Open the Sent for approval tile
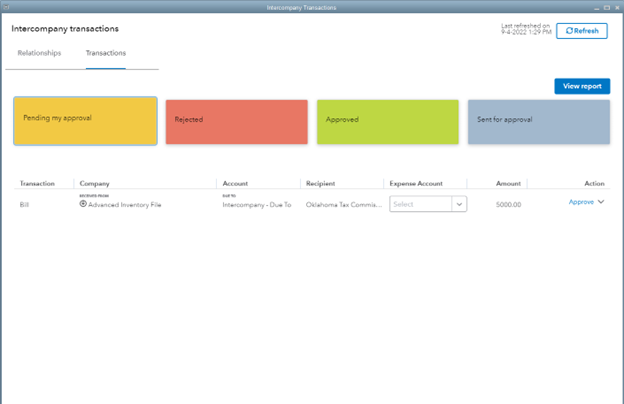The height and width of the screenshot is (404, 624). [539, 121]
